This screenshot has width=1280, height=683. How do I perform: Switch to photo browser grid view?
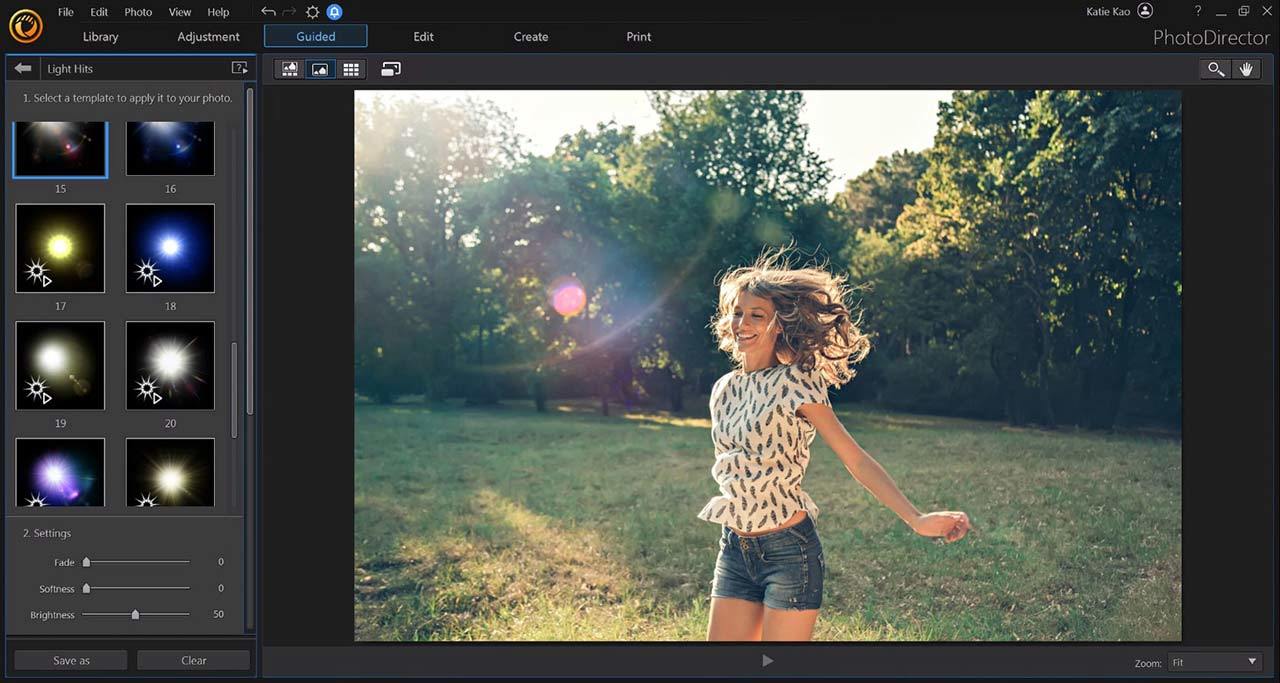[x=351, y=69]
